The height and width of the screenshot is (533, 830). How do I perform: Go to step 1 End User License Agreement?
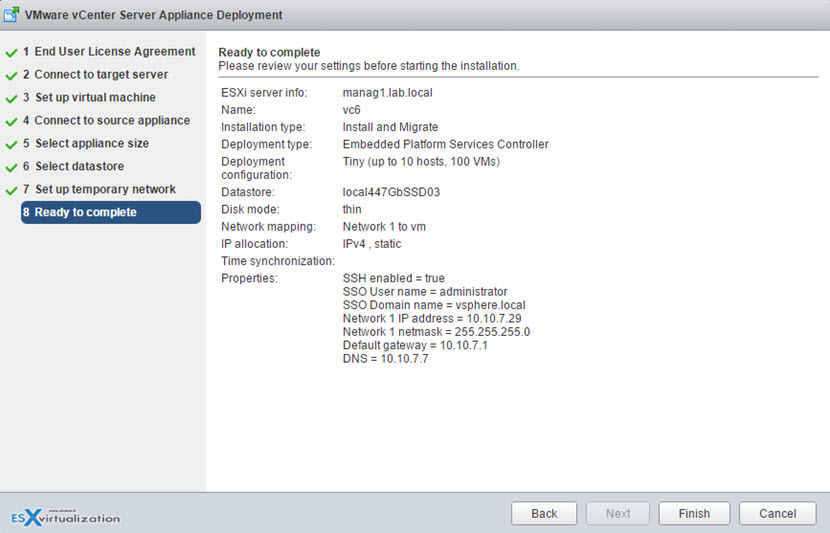(x=109, y=51)
